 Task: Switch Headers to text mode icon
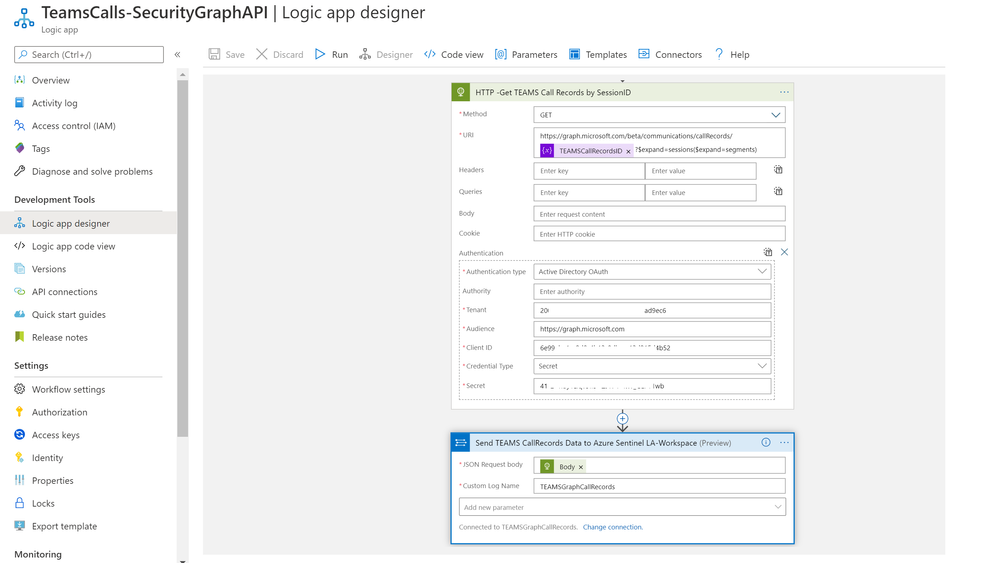tap(778, 170)
